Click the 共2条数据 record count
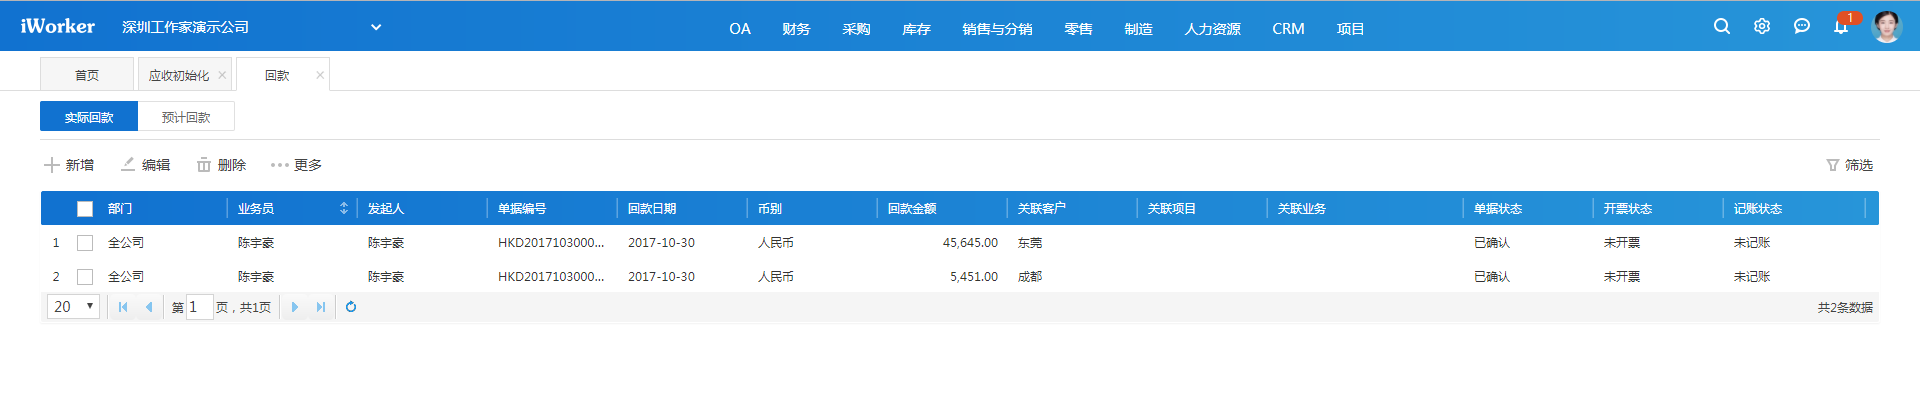Viewport: 1920px width, 415px height. [1845, 307]
